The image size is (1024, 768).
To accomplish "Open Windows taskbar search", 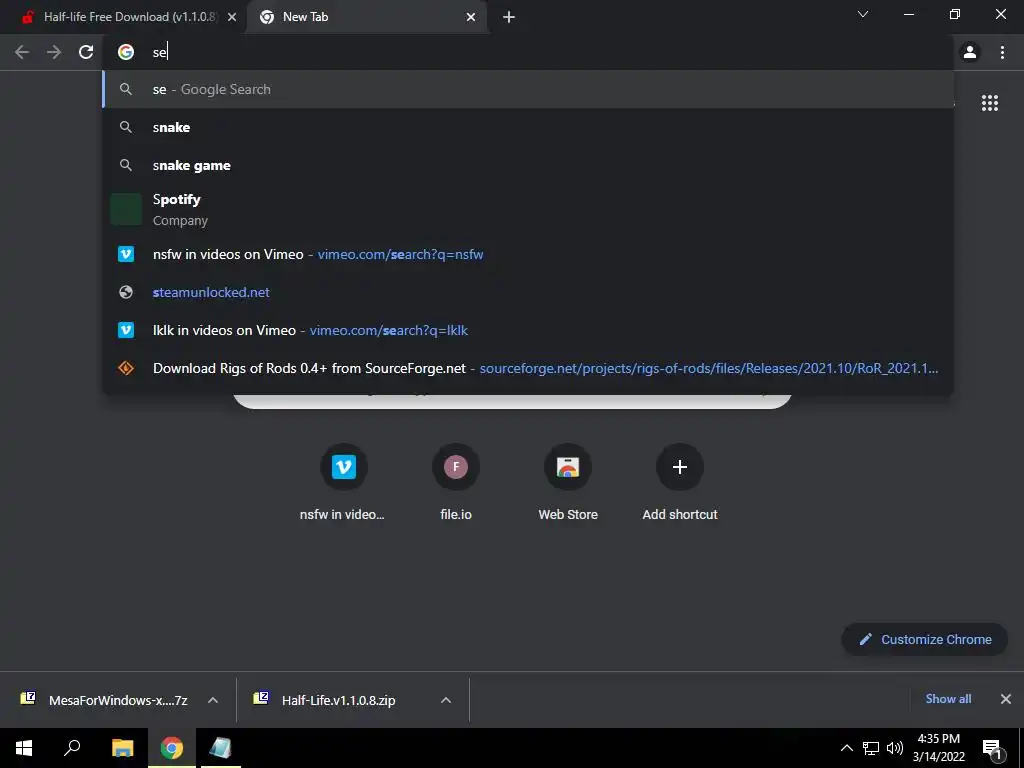I will [x=72, y=748].
